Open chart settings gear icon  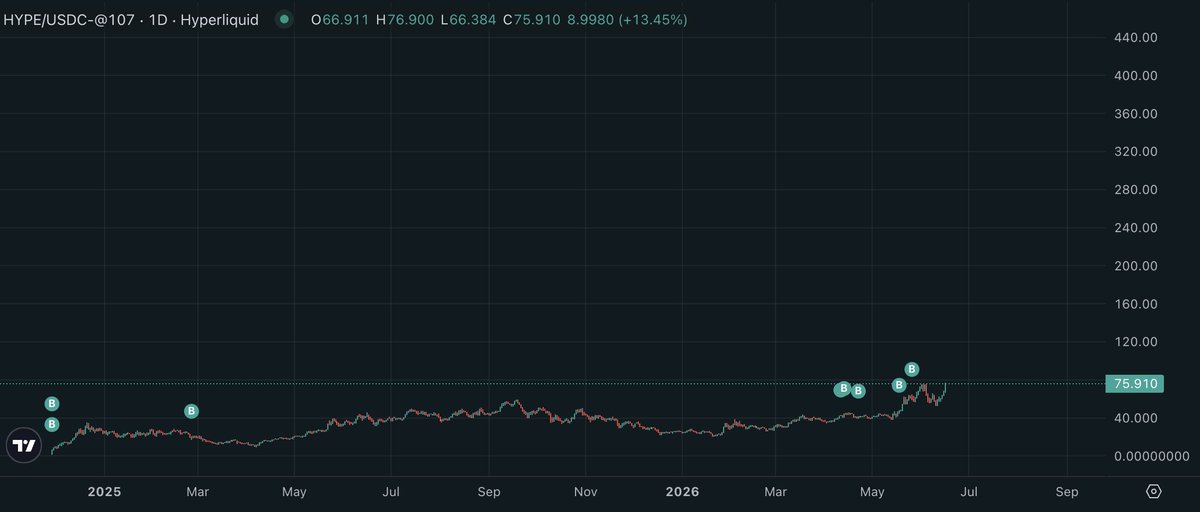(x=1153, y=492)
